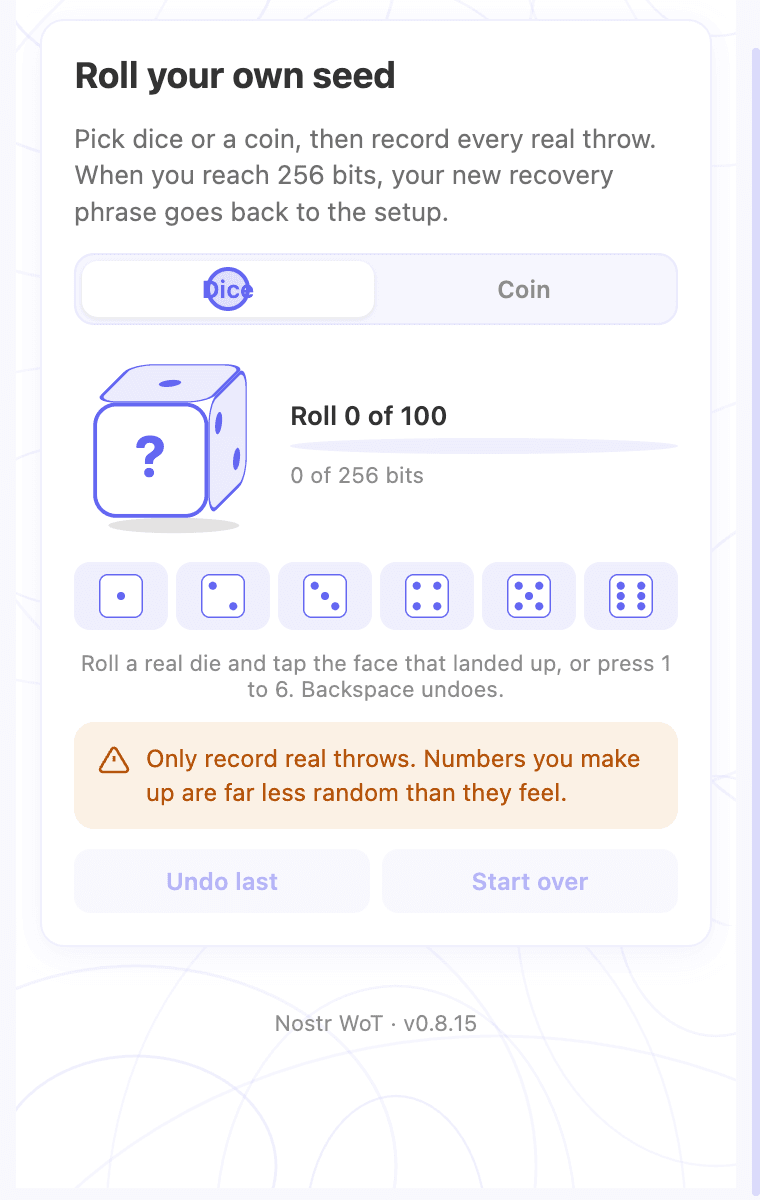Select the three-pip die face
Screen dimensions: 760x1200
point(325,596)
